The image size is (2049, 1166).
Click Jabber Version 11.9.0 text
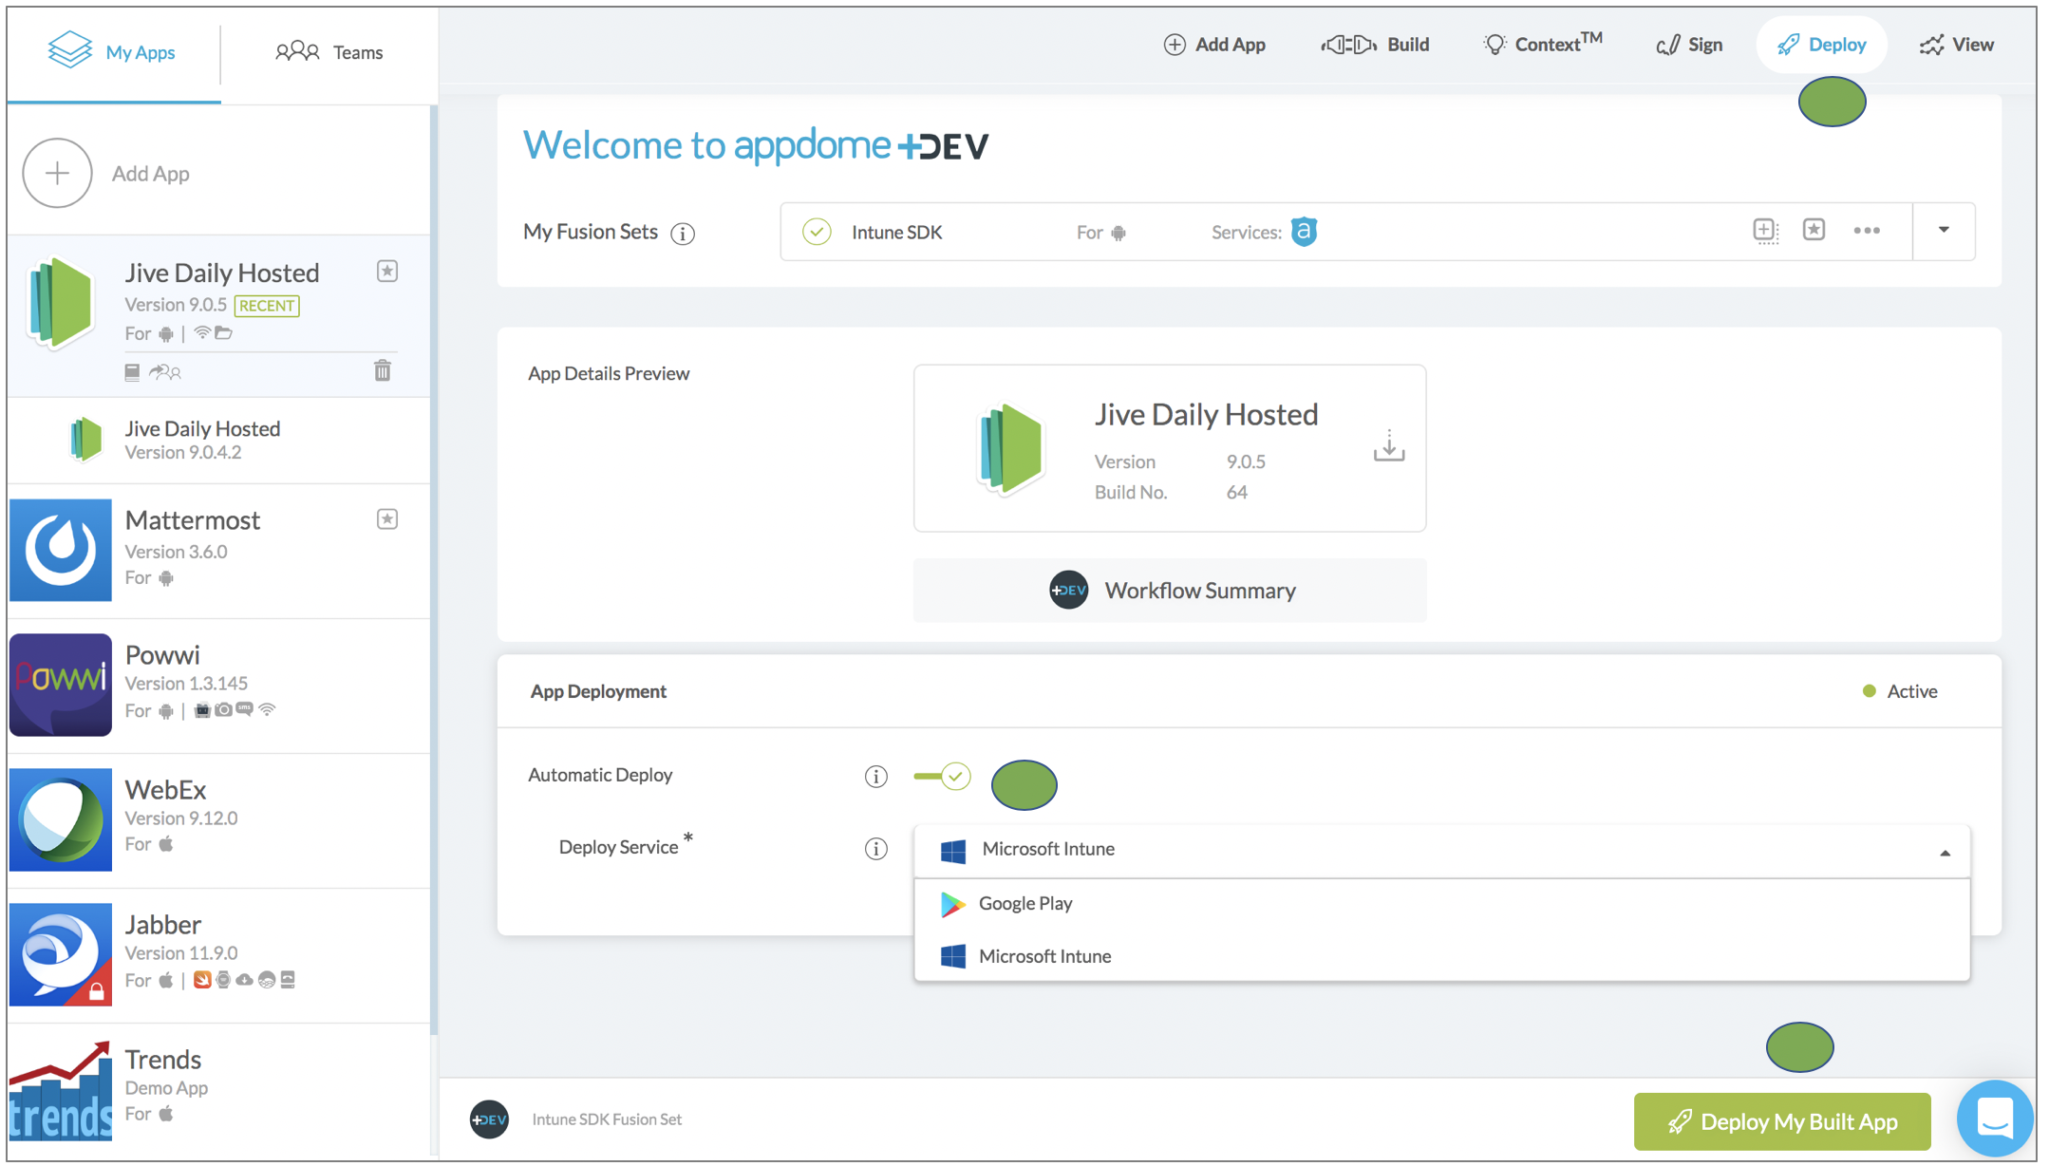pyautogui.click(x=181, y=953)
